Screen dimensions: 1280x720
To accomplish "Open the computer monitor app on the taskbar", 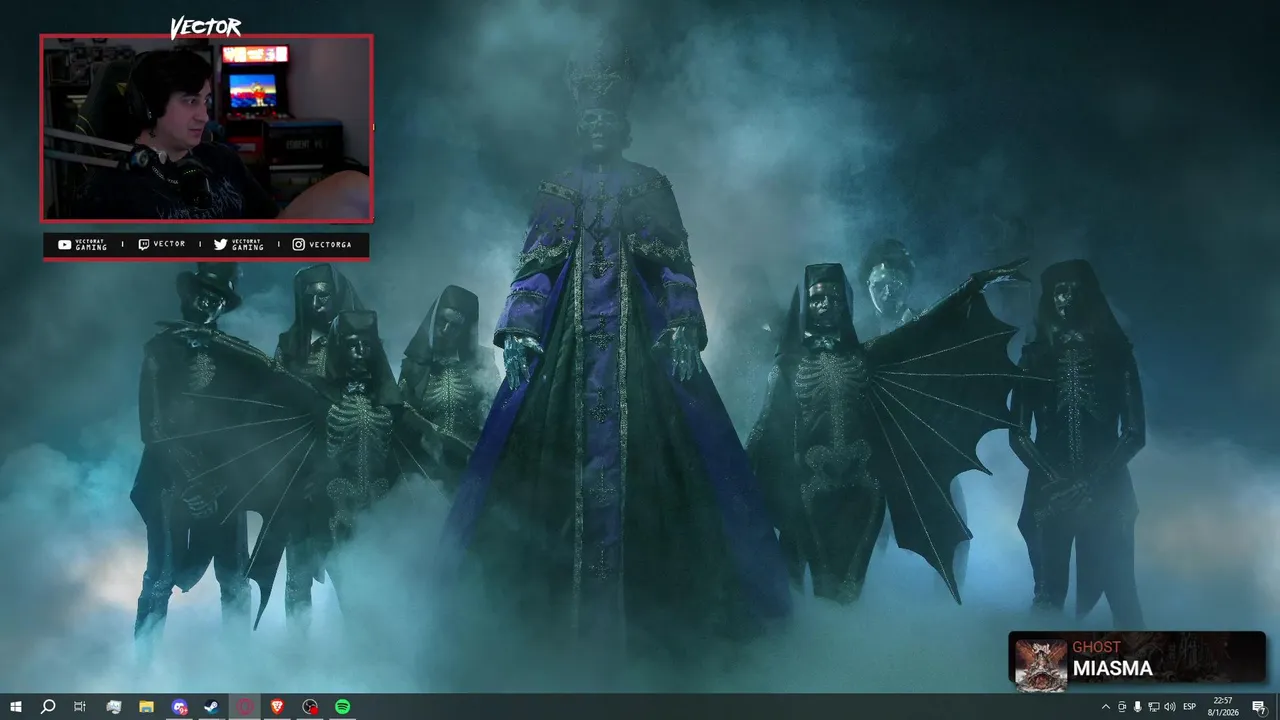I will 113,707.
